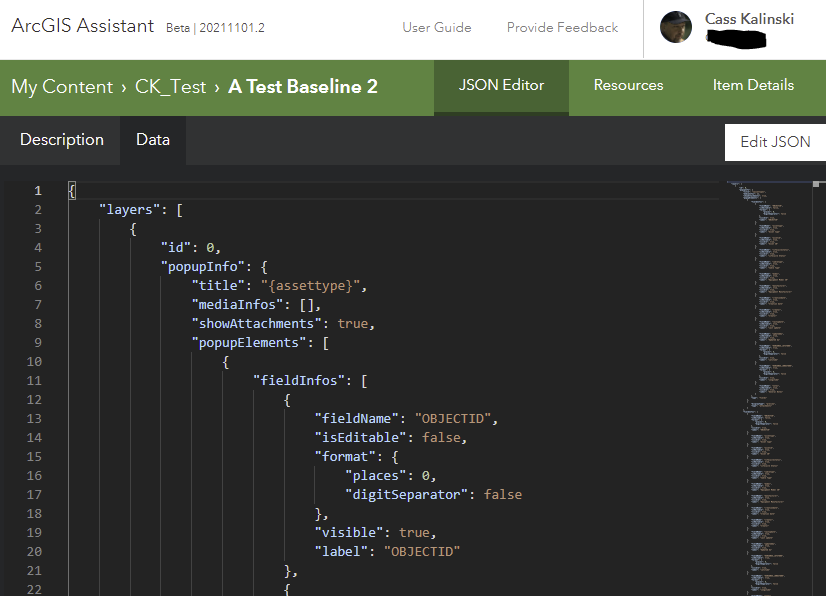Click the "layers" key on line 2

point(129,210)
